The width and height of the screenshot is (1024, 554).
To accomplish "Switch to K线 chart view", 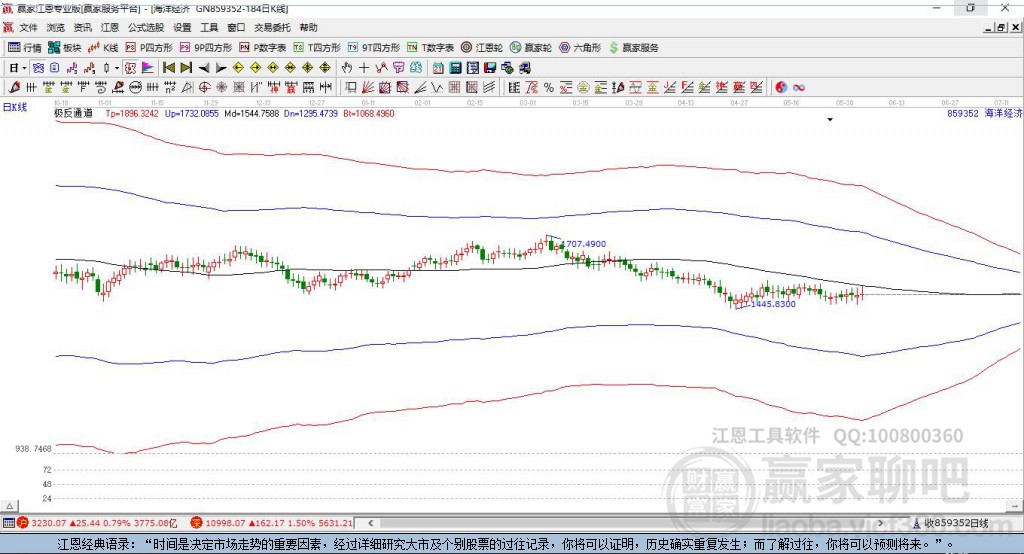I will tap(103, 48).
